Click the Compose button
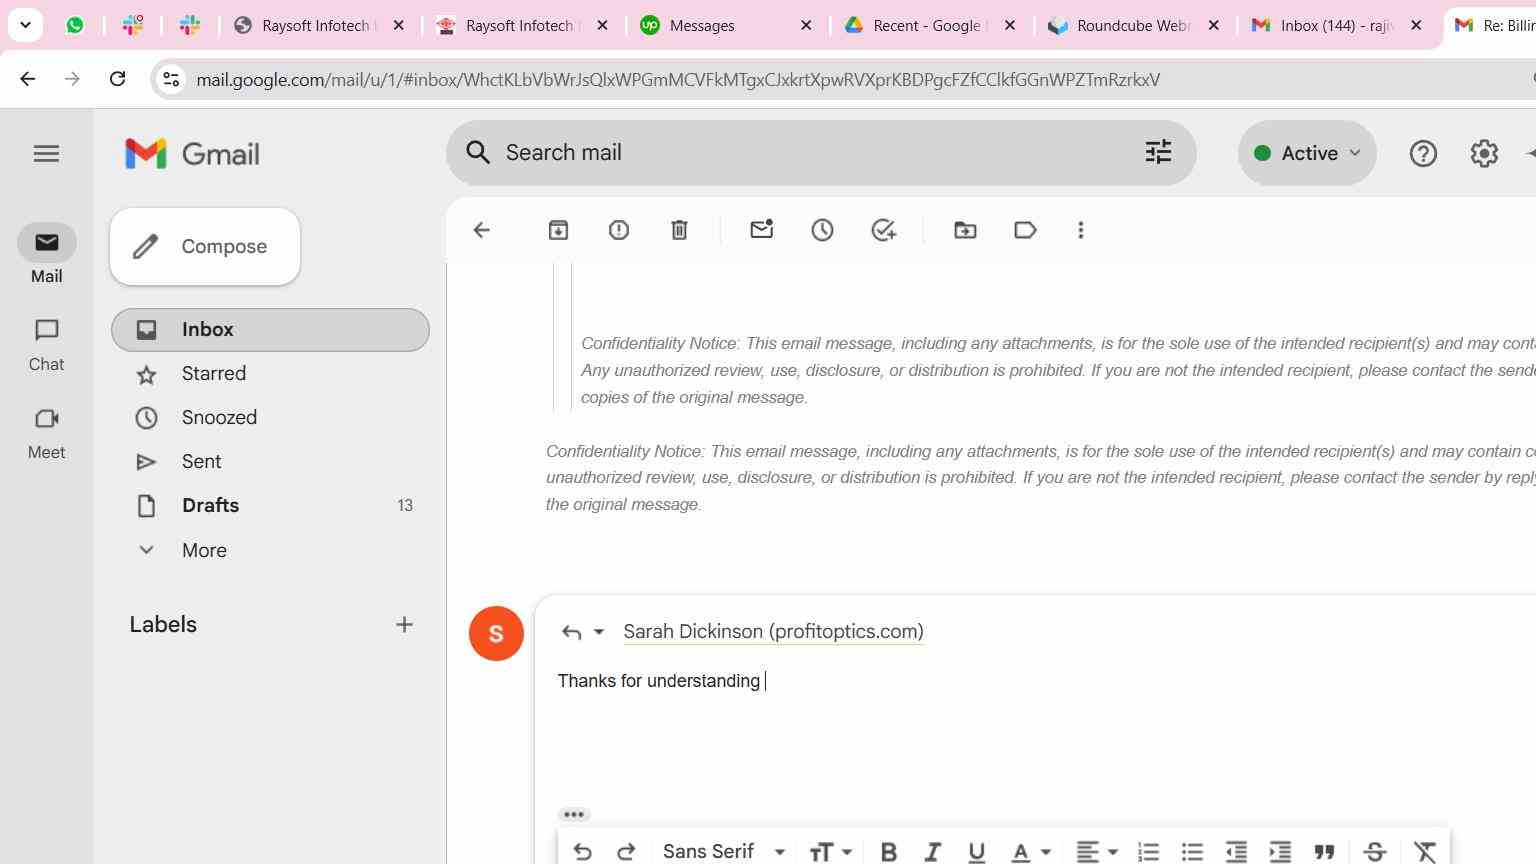Image resolution: width=1536 pixels, height=864 pixels. point(205,247)
